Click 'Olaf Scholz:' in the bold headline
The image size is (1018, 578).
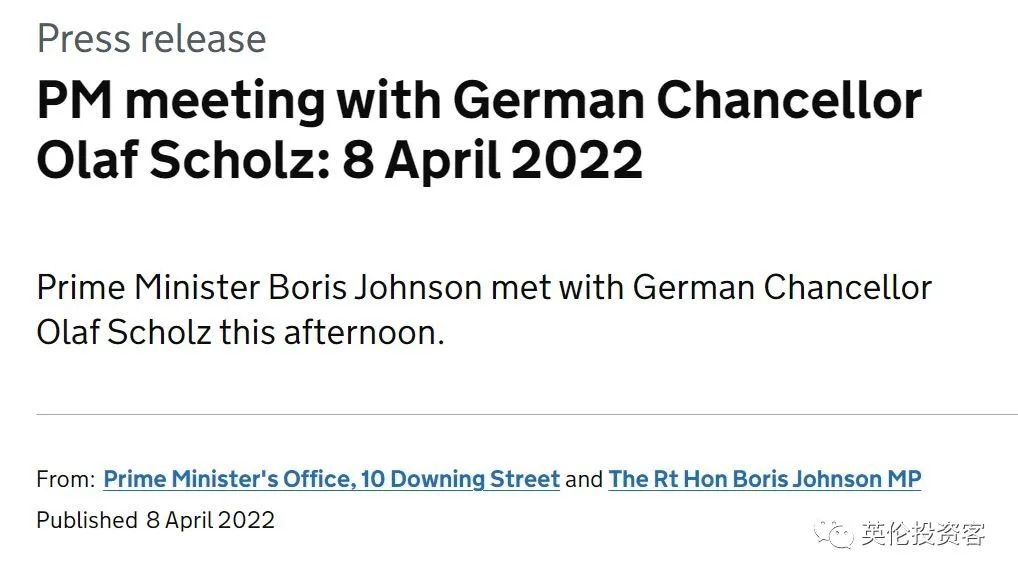click(184, 160)
